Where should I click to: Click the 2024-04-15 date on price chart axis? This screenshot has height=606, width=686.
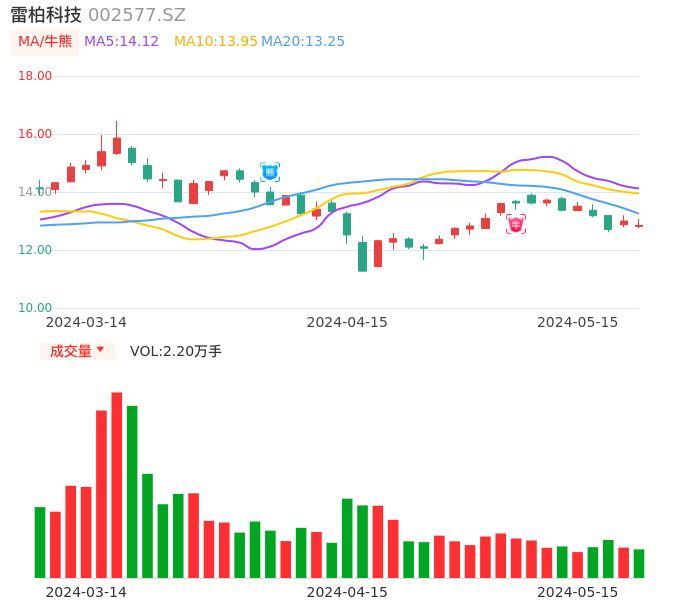point(347,322)
